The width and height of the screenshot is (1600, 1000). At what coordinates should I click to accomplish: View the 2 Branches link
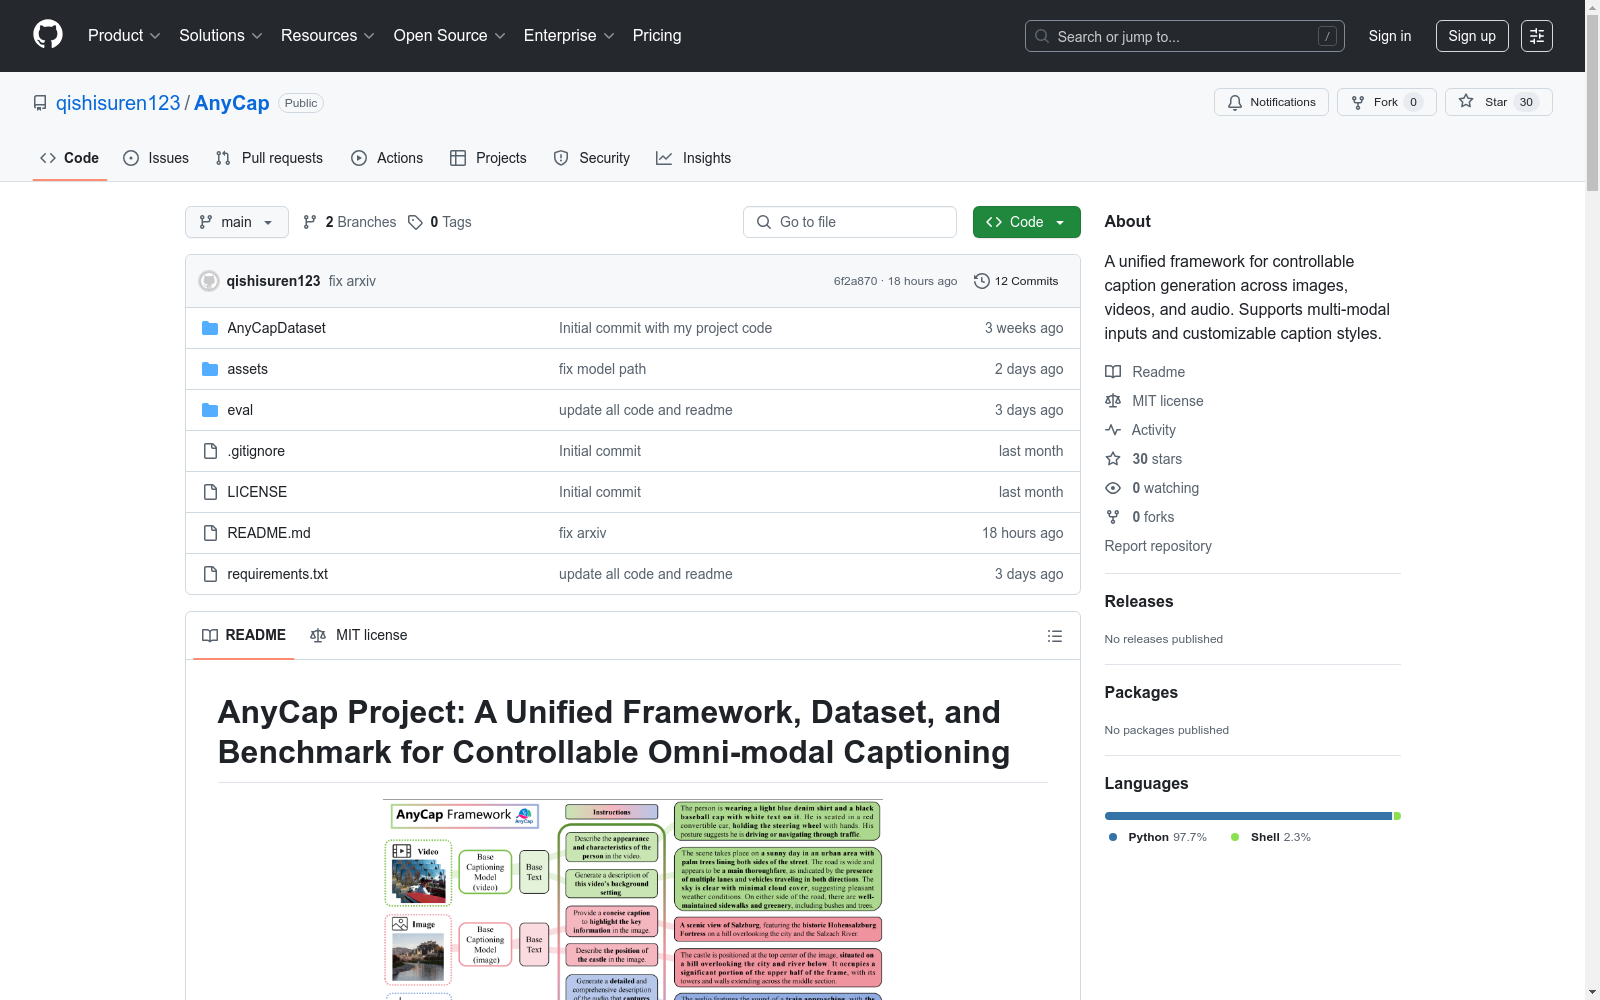coord(350,222)
